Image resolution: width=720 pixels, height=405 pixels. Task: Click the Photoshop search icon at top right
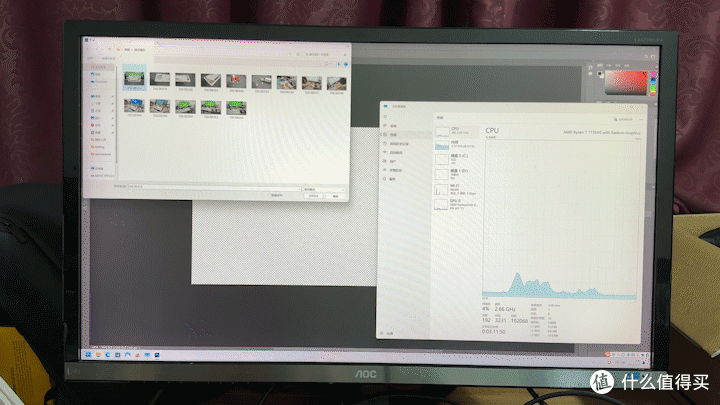click(x=646, y=56)
